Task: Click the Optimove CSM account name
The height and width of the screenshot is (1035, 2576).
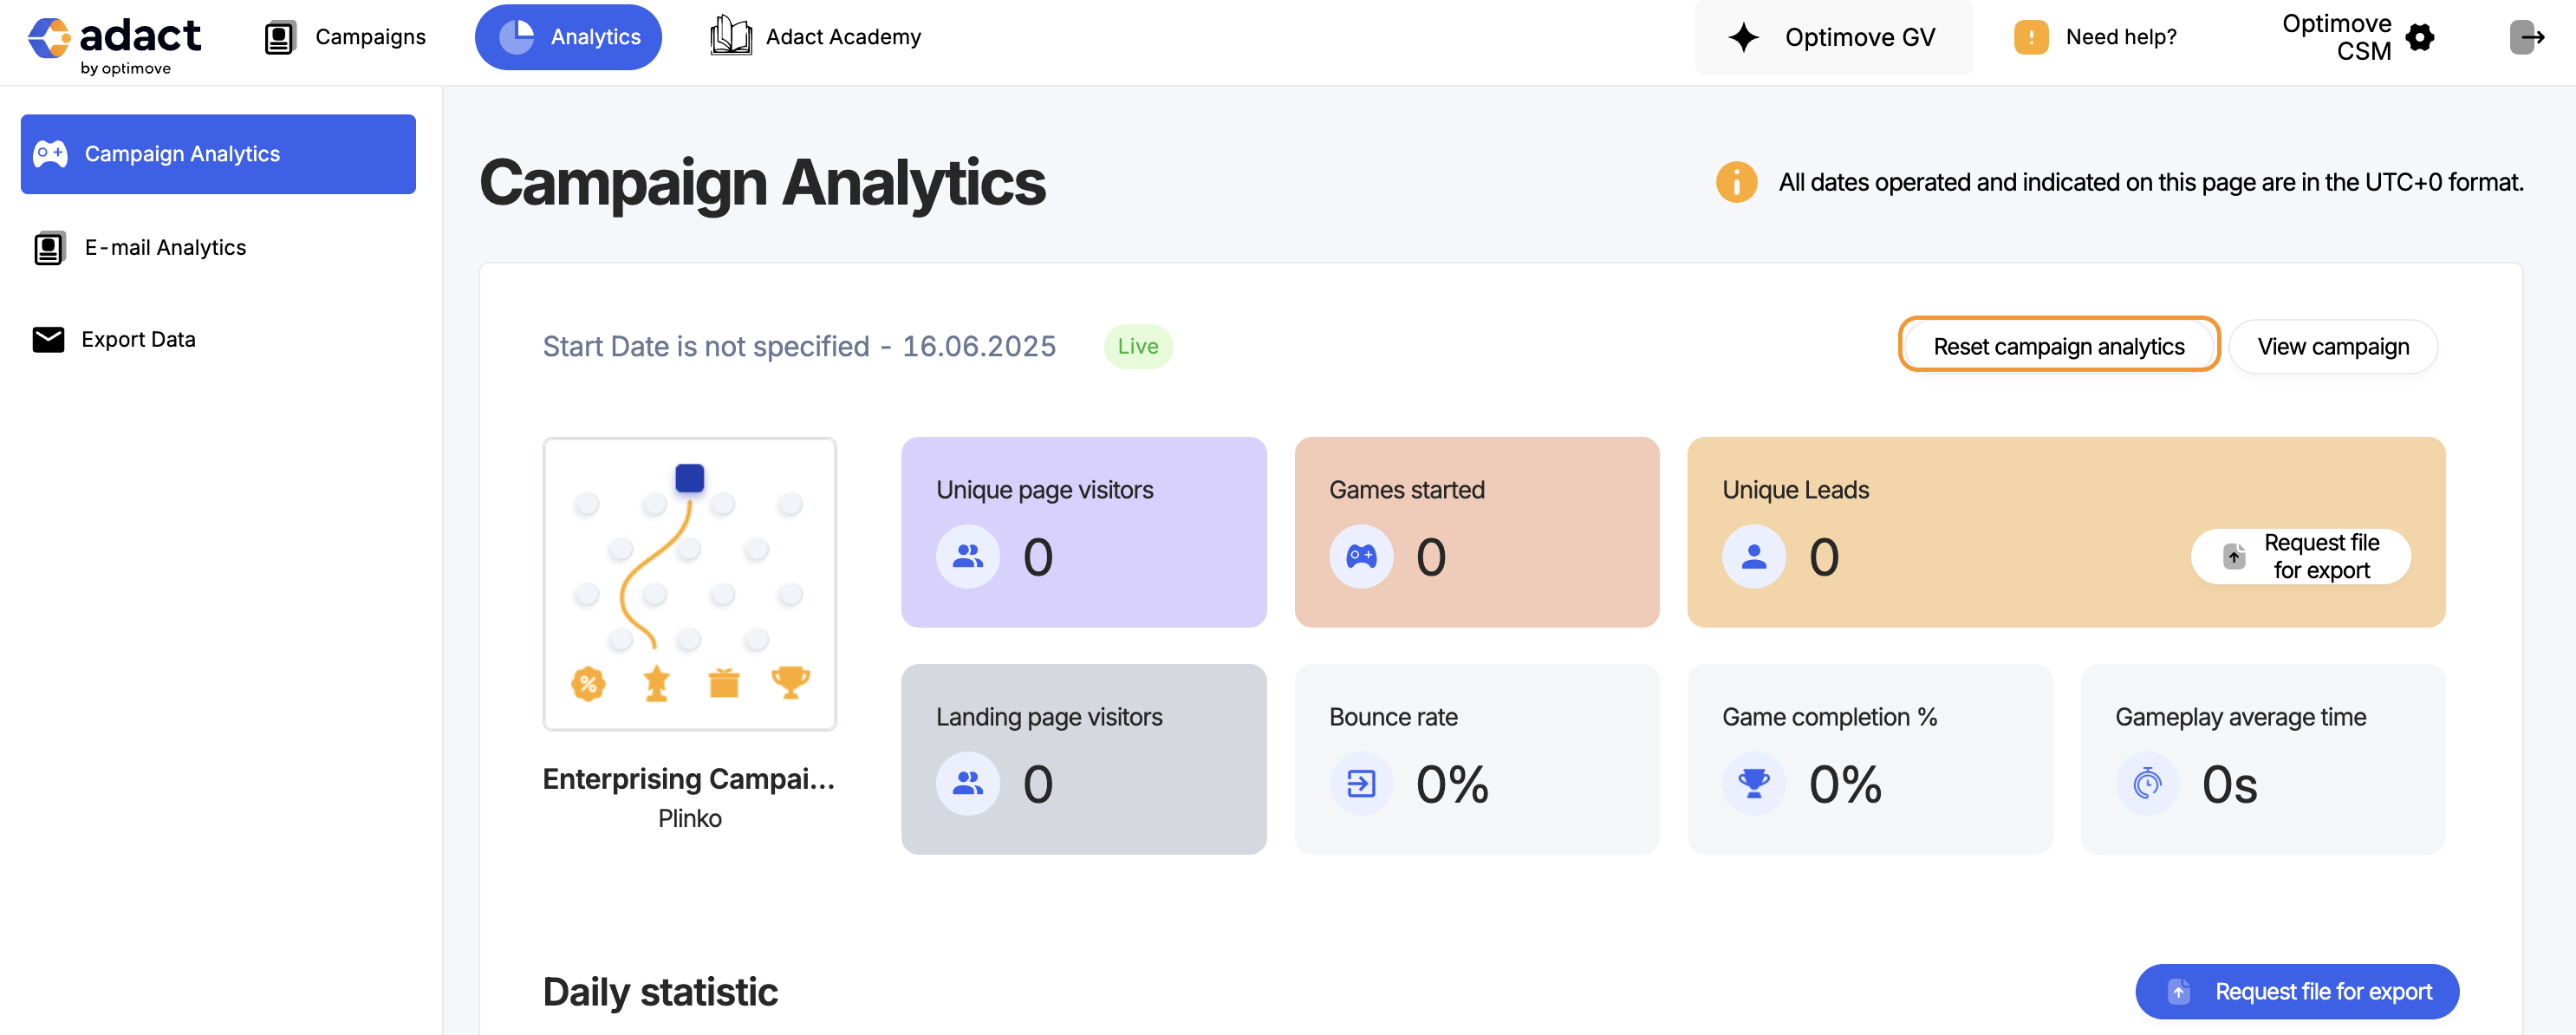Action: 2337,37
